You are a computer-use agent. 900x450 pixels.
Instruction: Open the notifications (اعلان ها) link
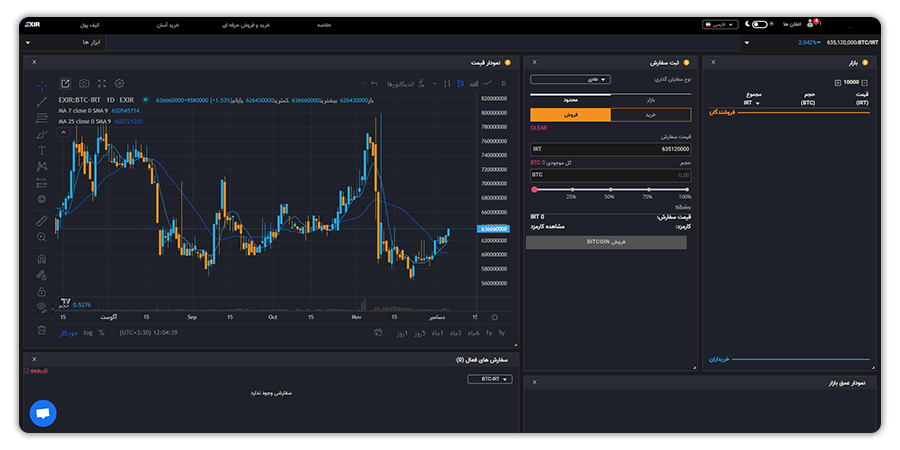(x=792, y=24)
